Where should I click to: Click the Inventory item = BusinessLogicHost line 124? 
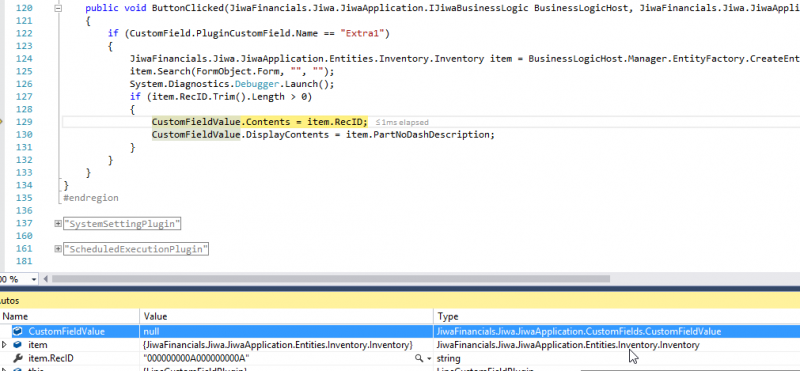(x=465, y=59)
